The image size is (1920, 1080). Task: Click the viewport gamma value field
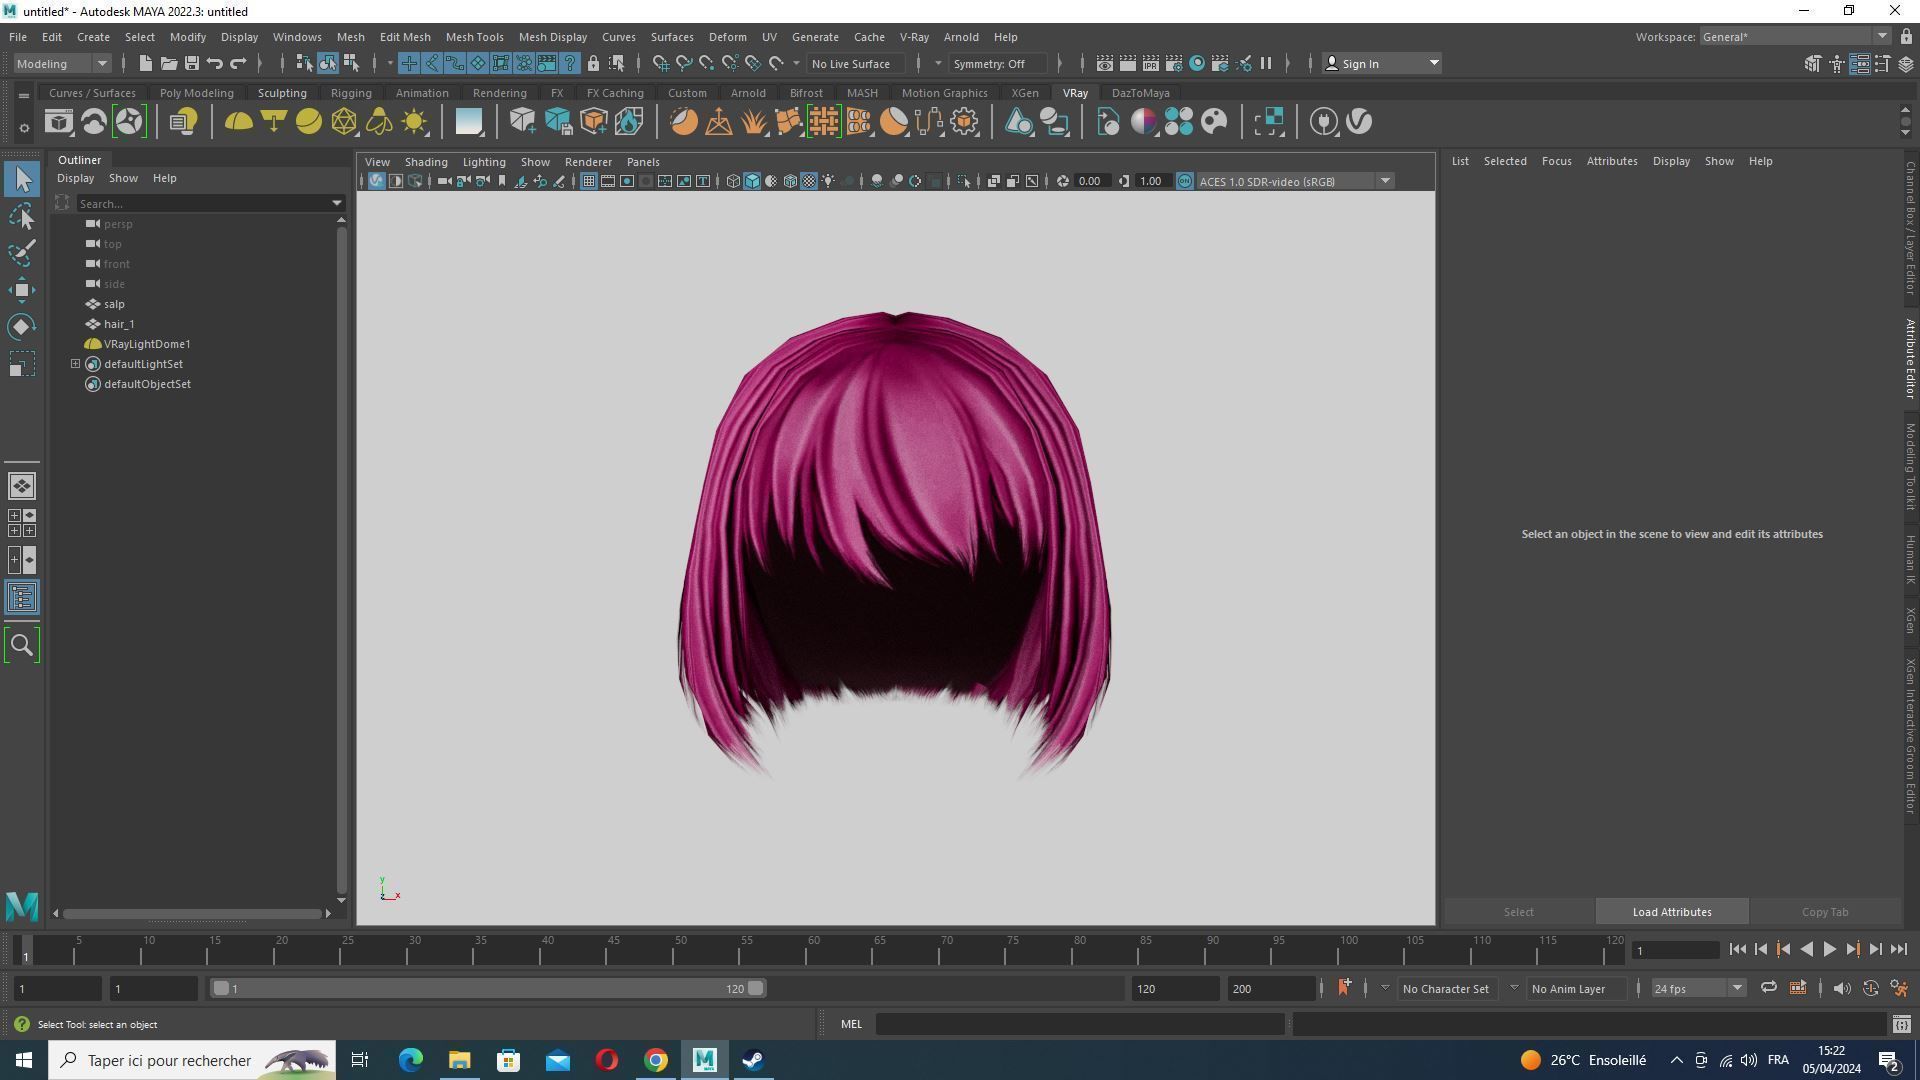tap(1152, 181)
